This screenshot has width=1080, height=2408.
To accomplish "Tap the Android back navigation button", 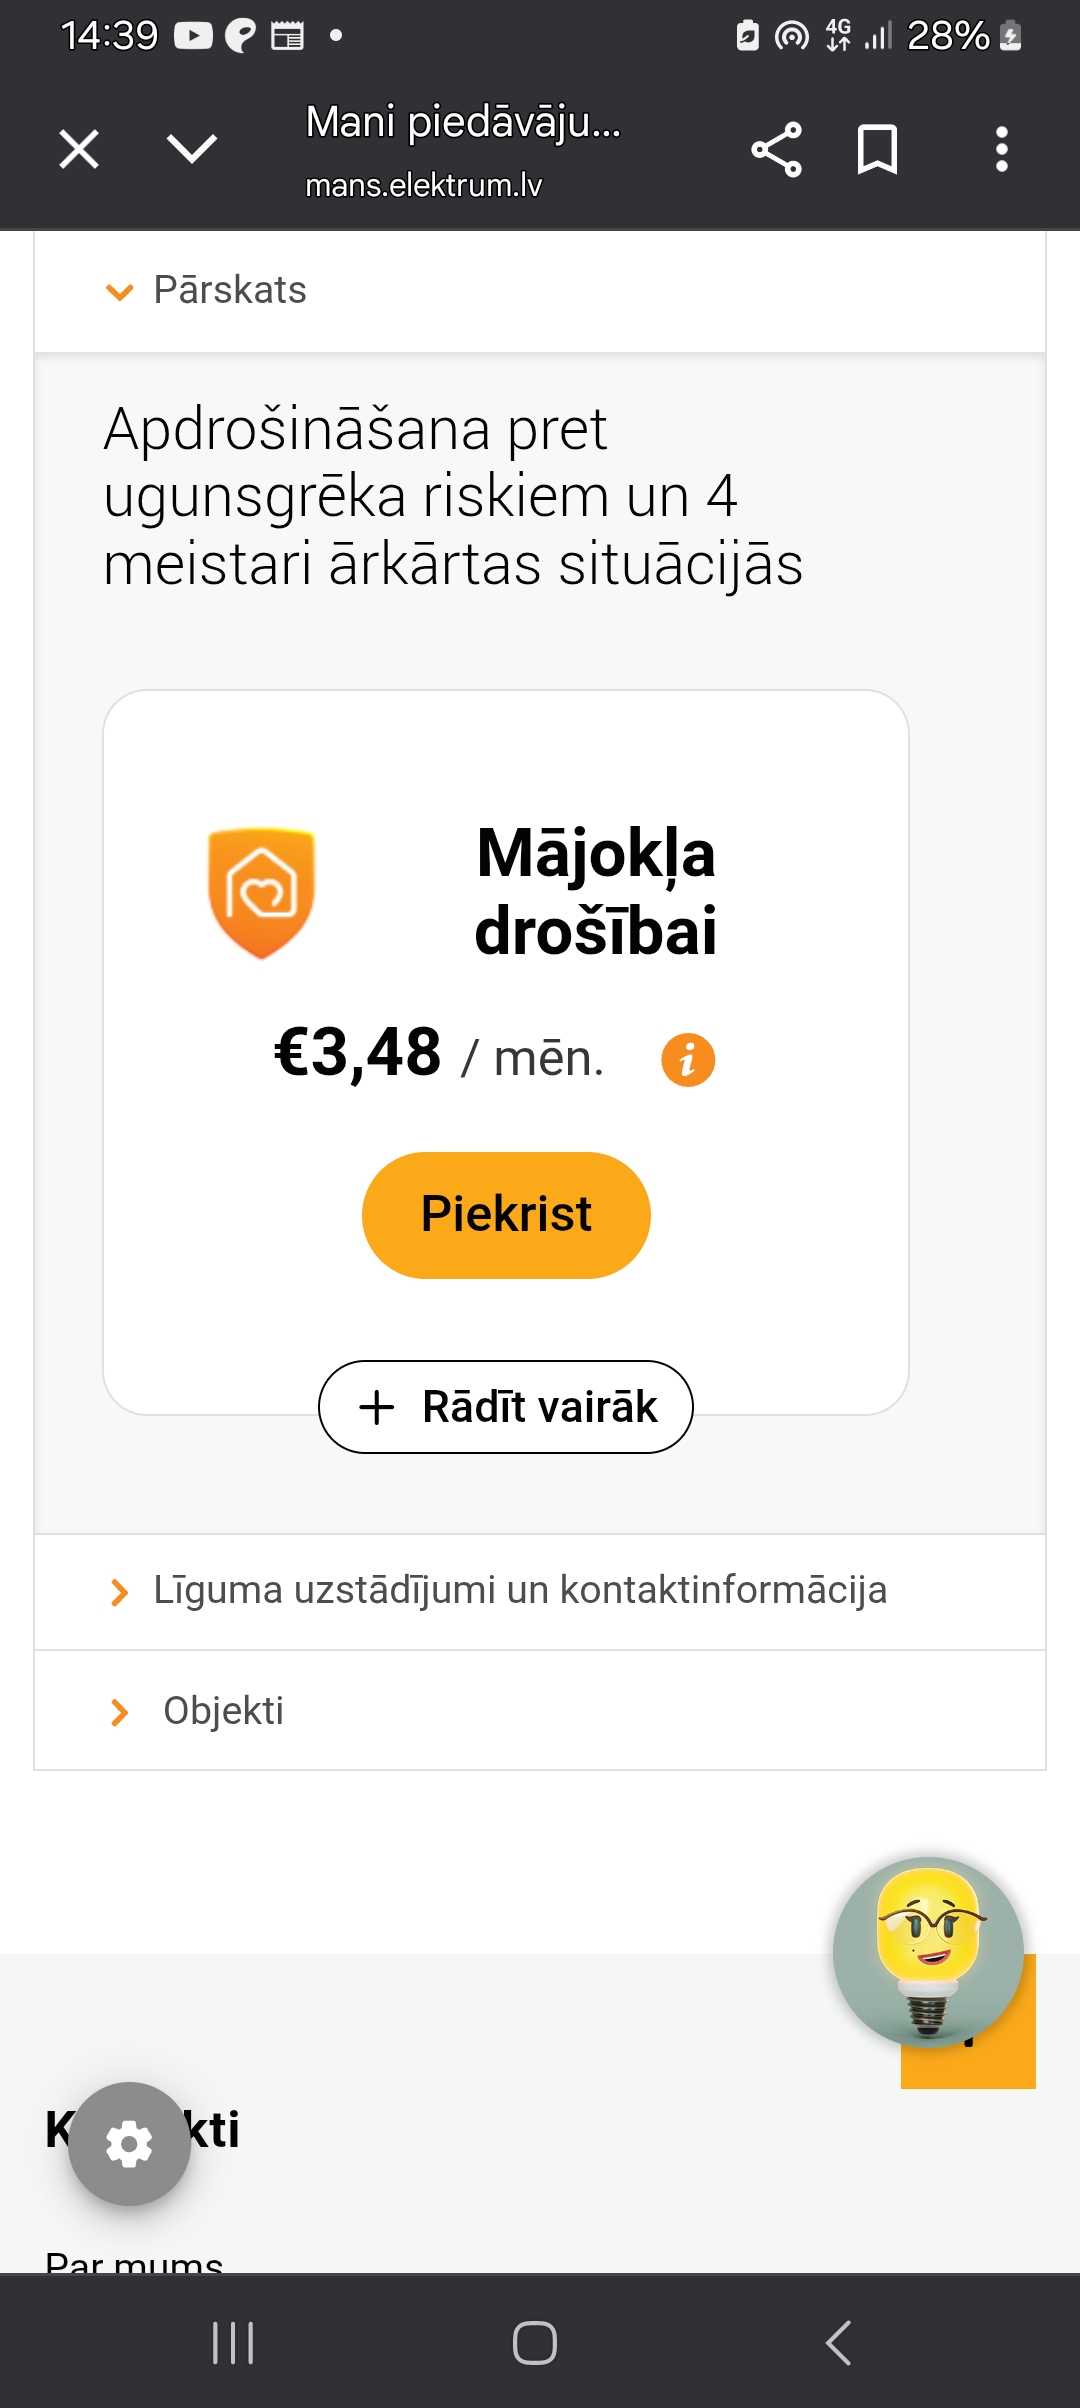I will click(838, 2342).
